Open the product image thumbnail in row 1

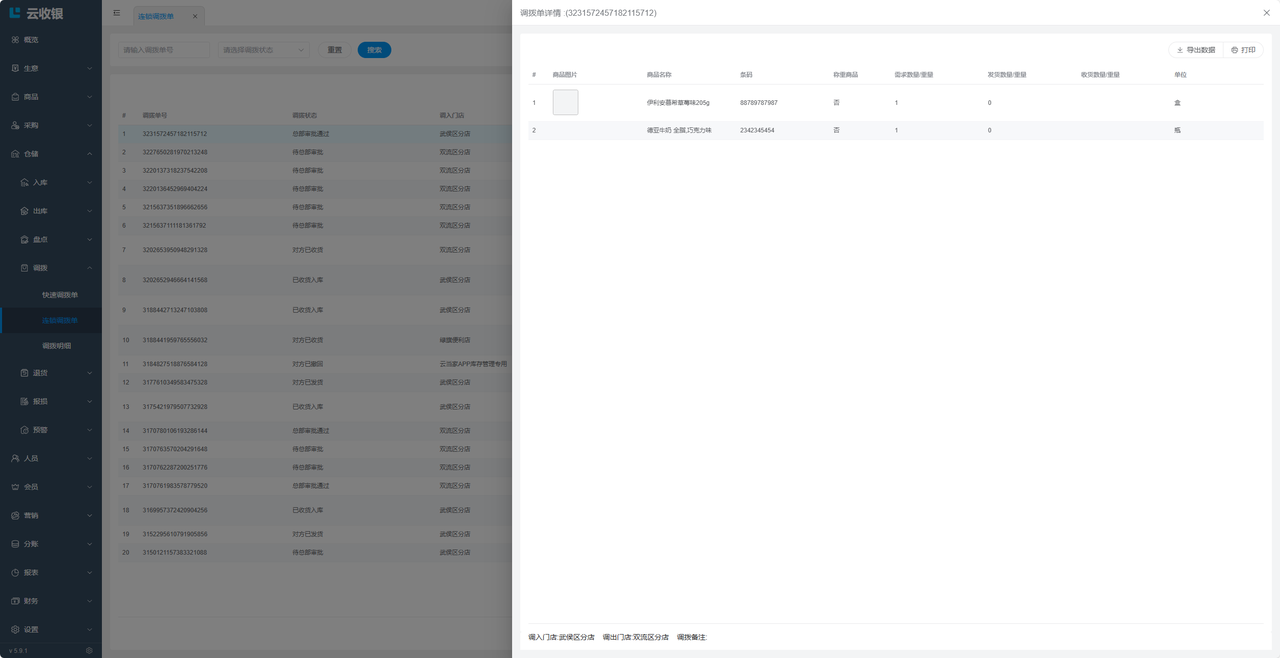(565, 102)
